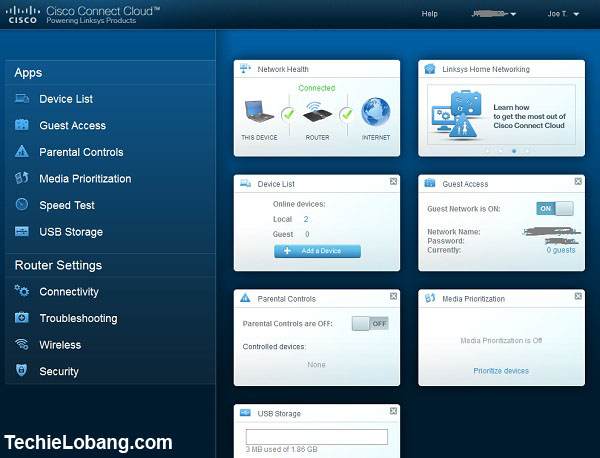Click the Wireless signal icon
Screen dimensions: 600x458
coord(21,344)
